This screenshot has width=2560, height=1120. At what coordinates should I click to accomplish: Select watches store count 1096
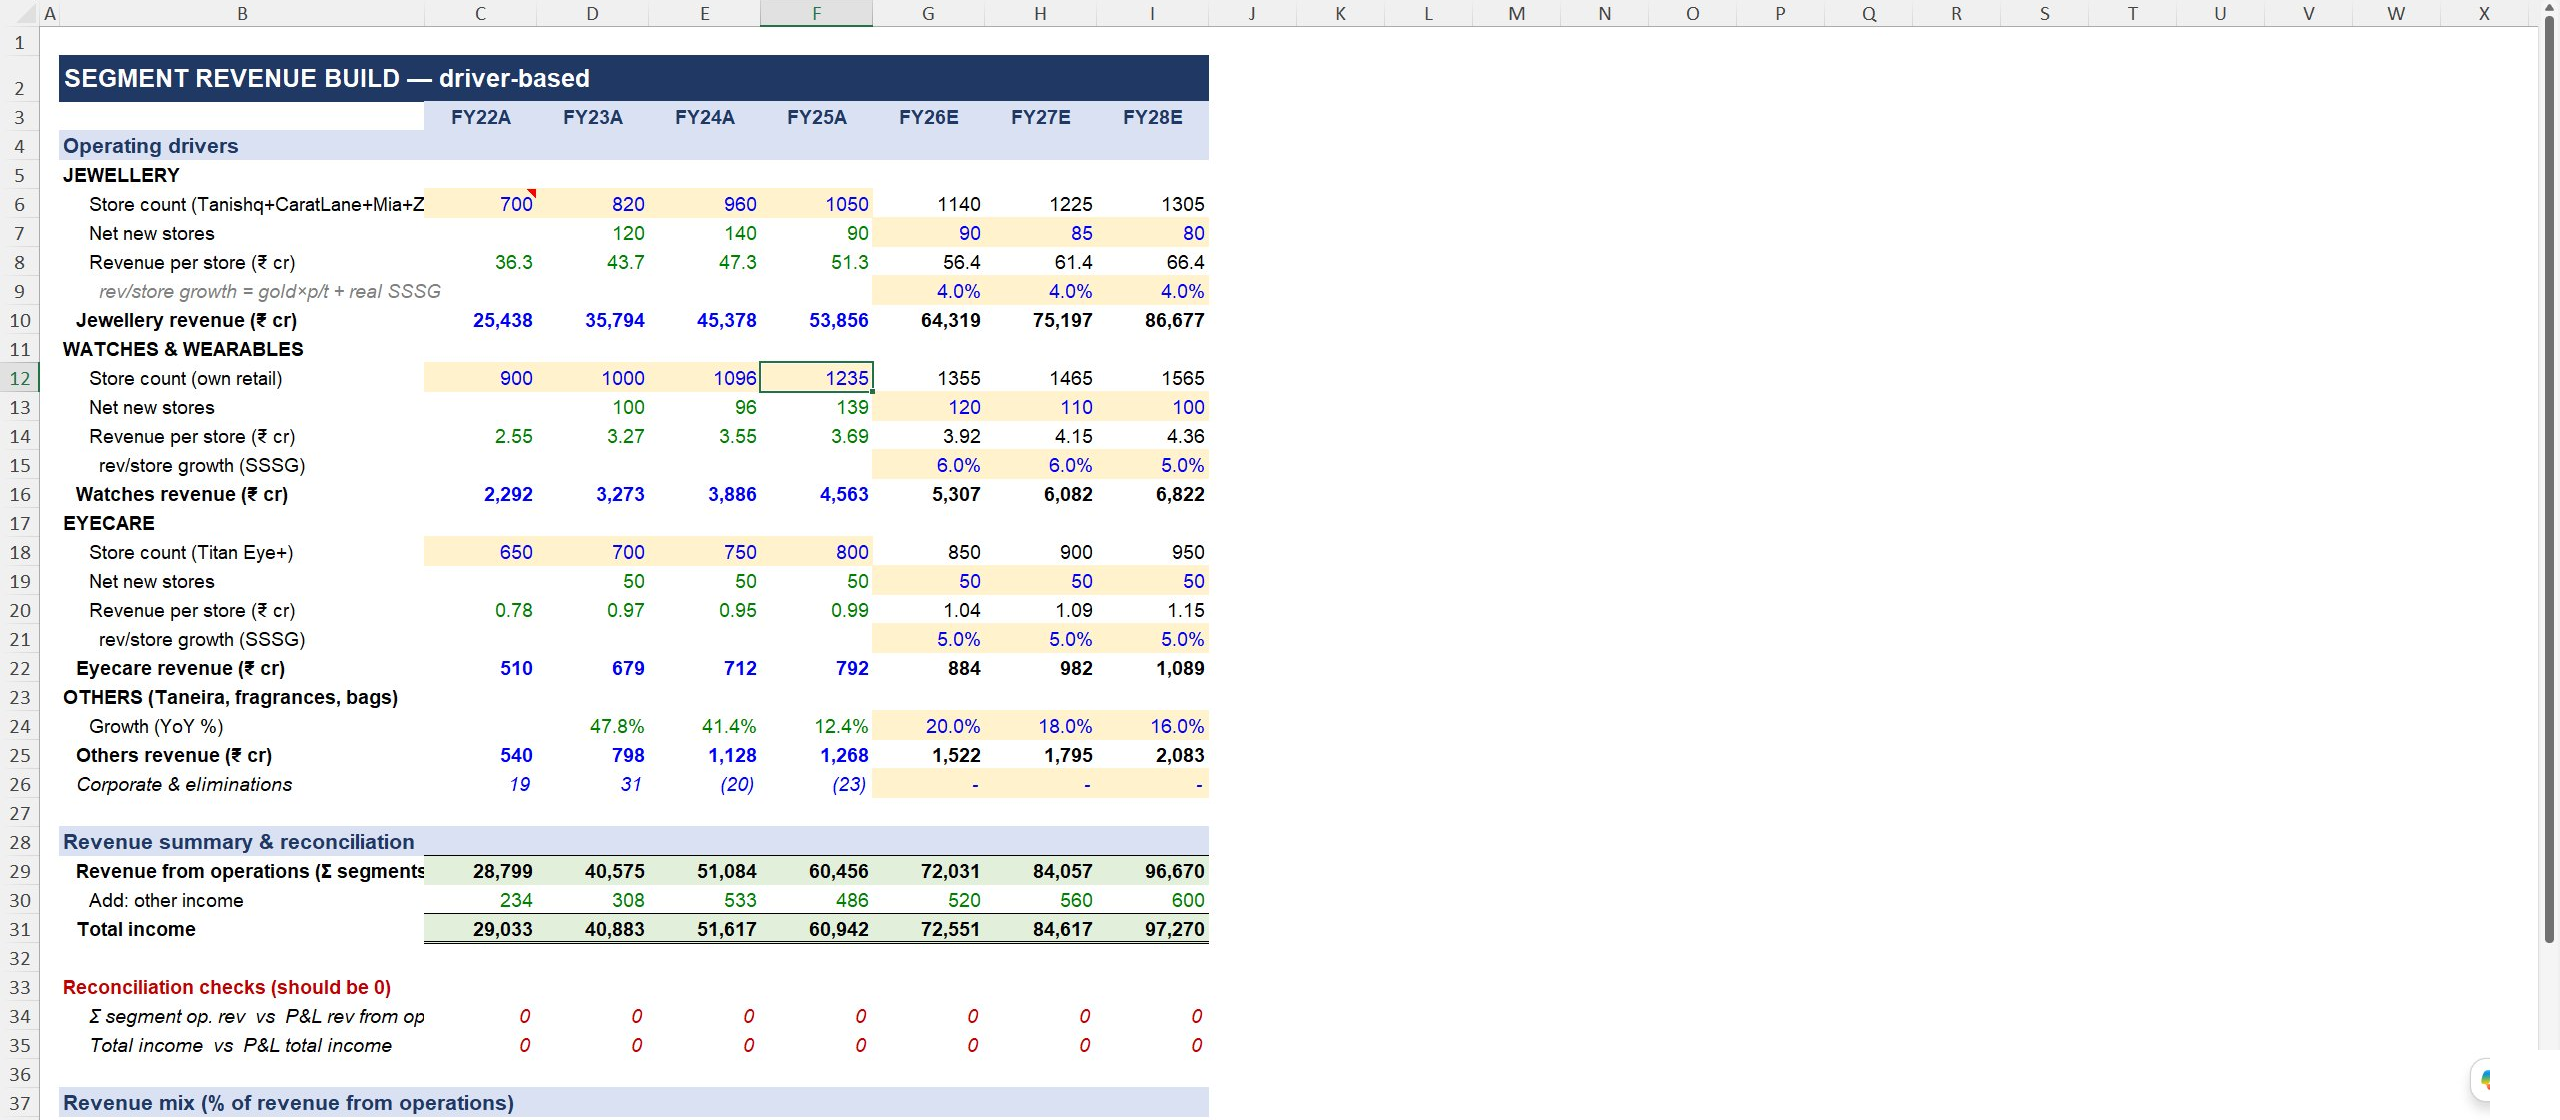point(704,378)
